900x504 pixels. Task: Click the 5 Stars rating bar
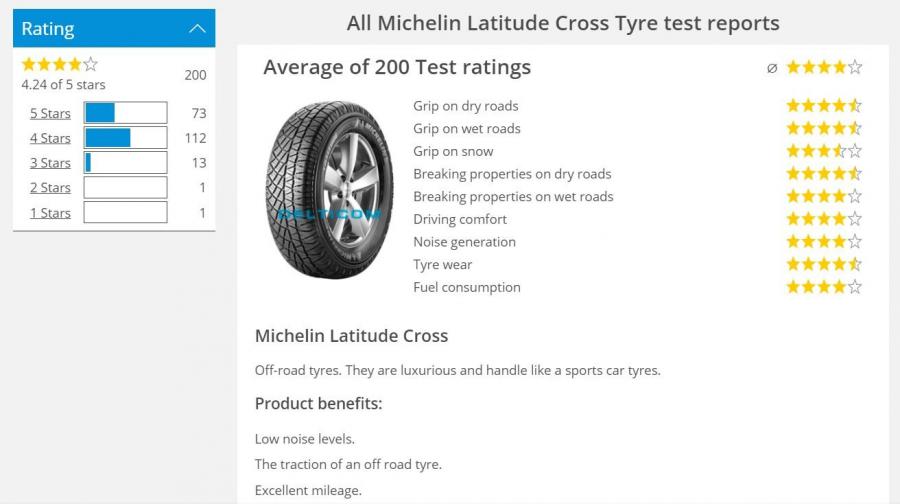125,113
